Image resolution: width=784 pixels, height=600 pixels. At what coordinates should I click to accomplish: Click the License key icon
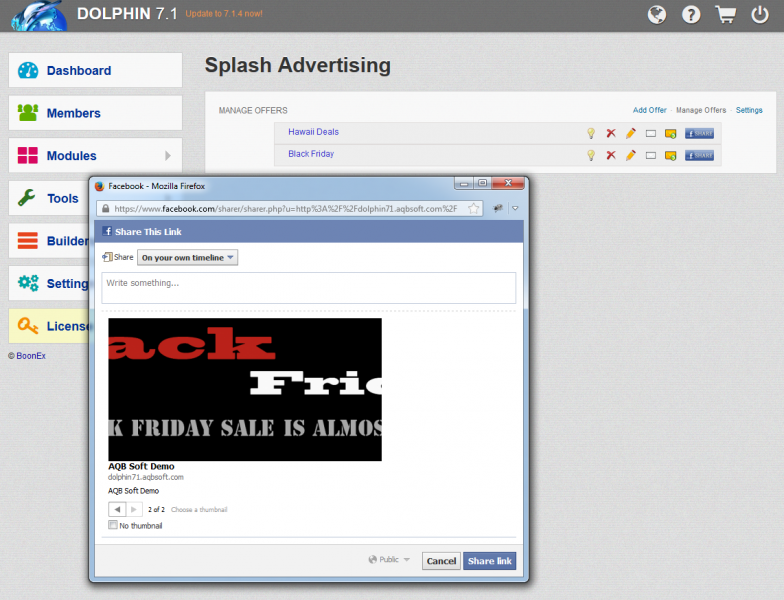coord(28,326)
